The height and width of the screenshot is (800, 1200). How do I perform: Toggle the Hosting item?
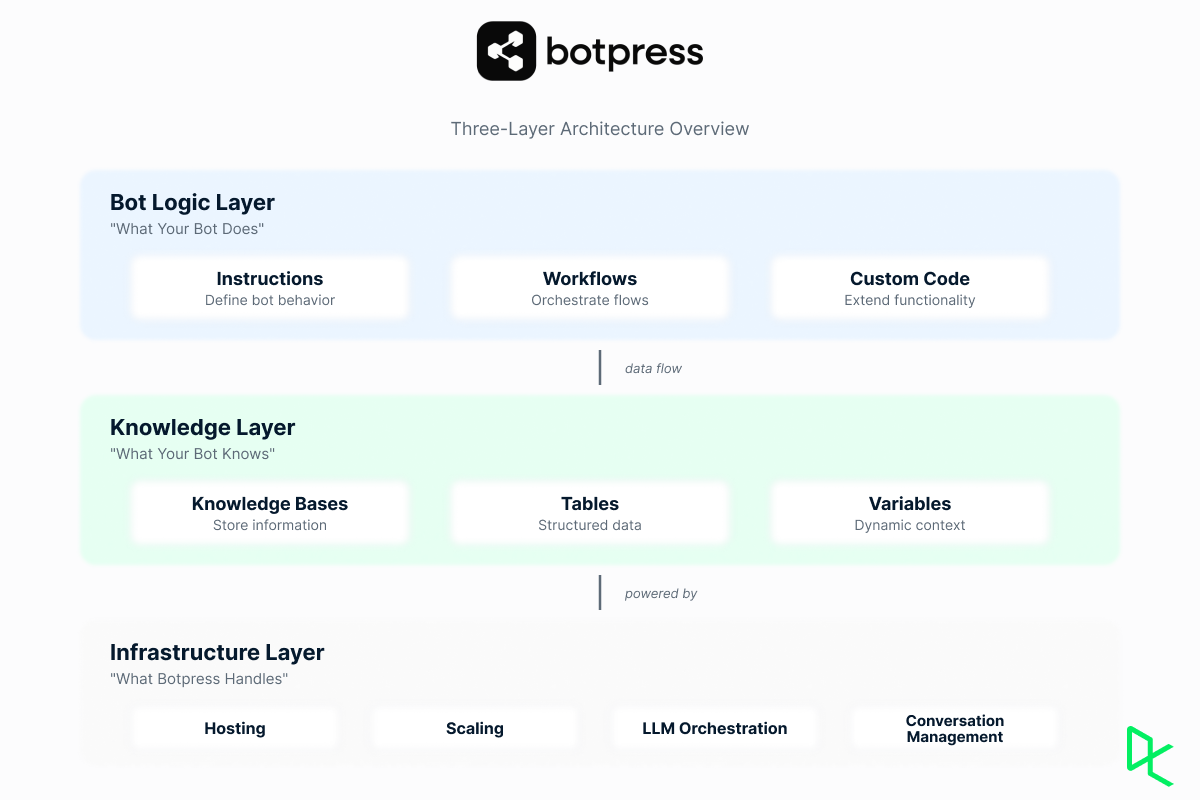(x=234, y=728)
